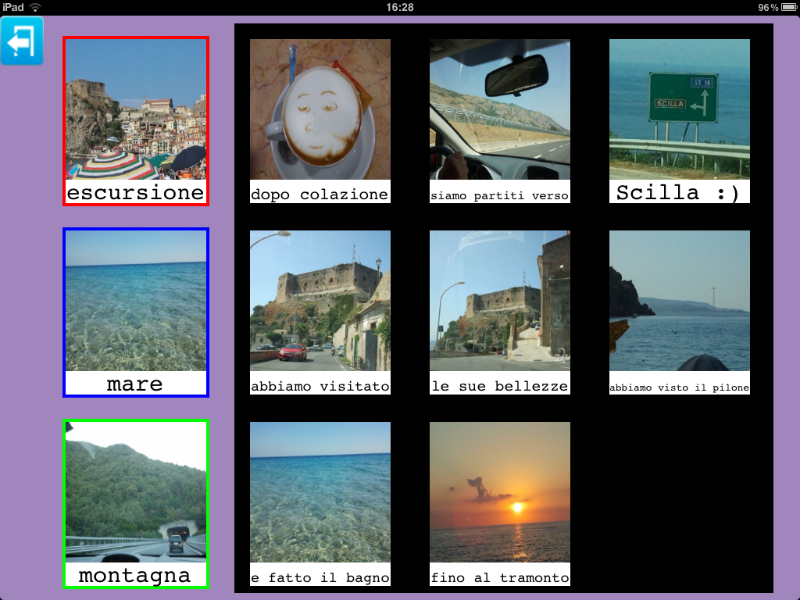Click the 'Scilla :)' caption label
This screenshot has height=600, width=800.
(680, 193)
